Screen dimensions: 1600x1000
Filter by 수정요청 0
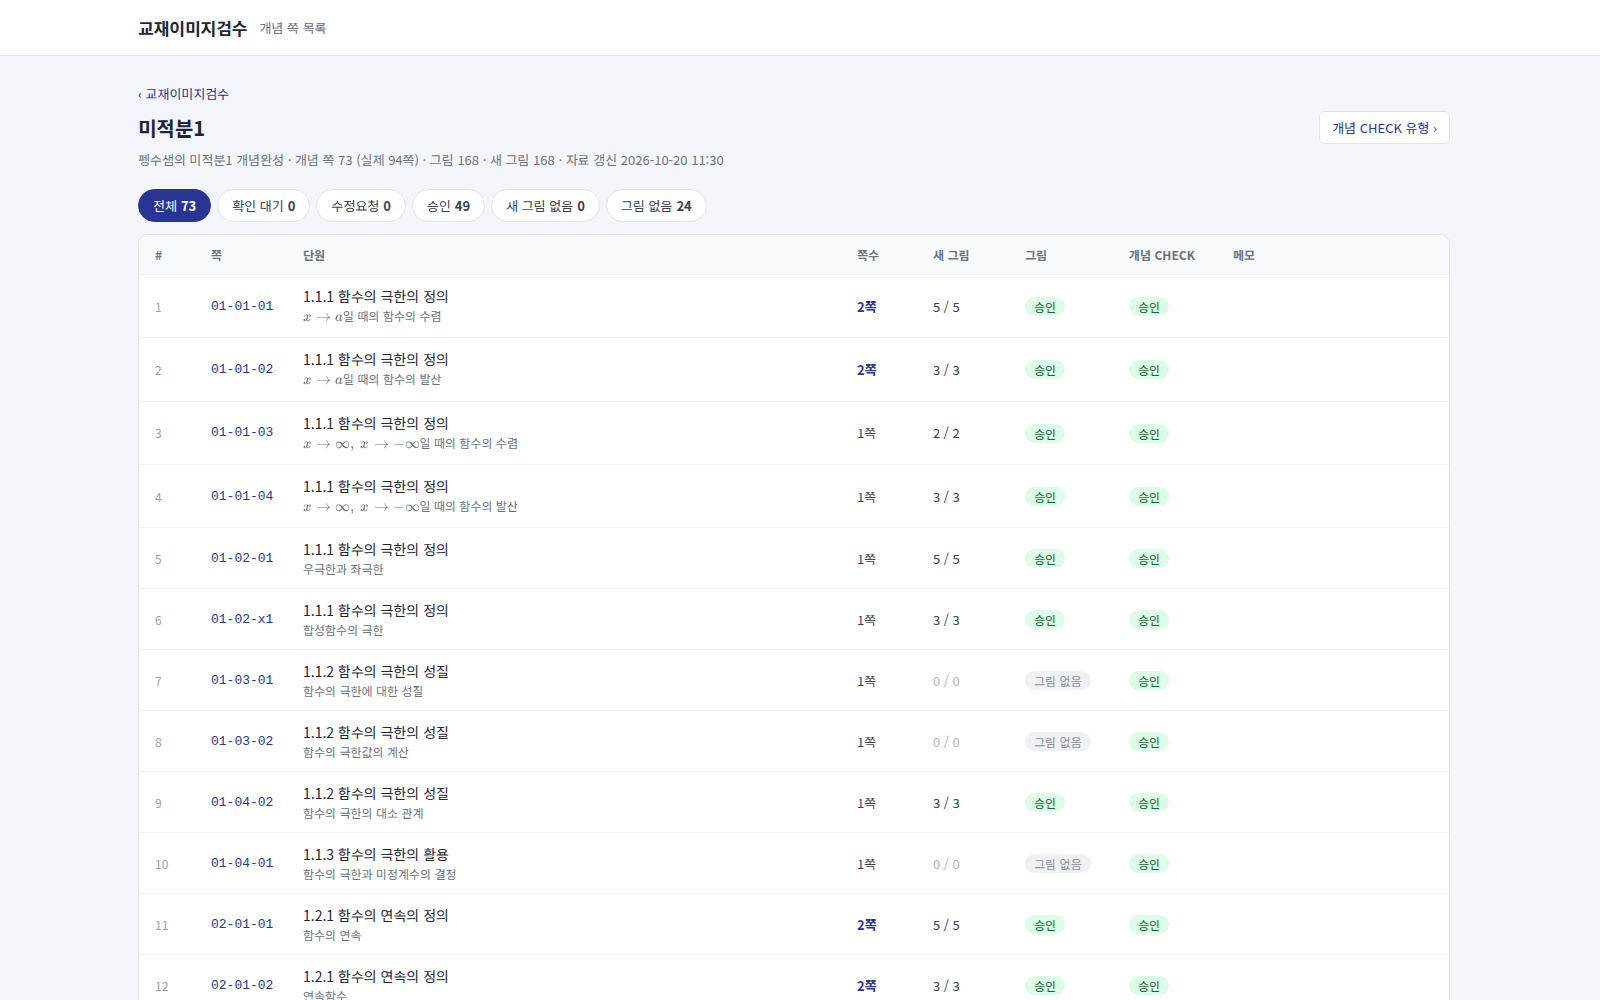click(x=361, y=206)
